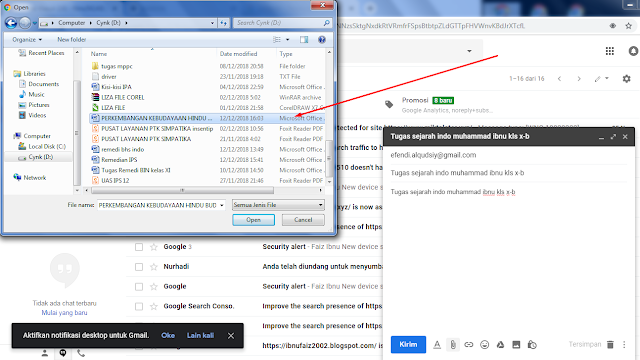Open recent pages dropdown beside Forward button
This screenshot has height=360, width=640.
point(35,23)
